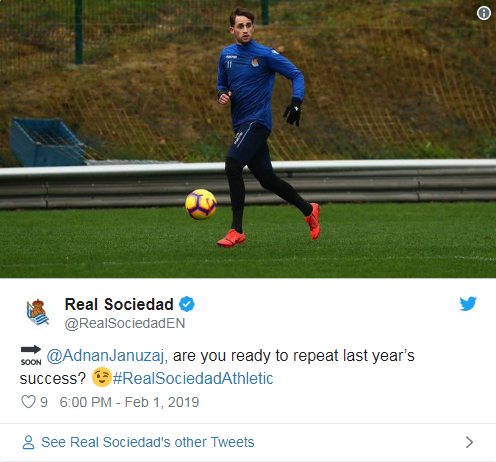Click the football in the photo
The height and width of the screenshot is (462, 496).
(x=201, y=204)
